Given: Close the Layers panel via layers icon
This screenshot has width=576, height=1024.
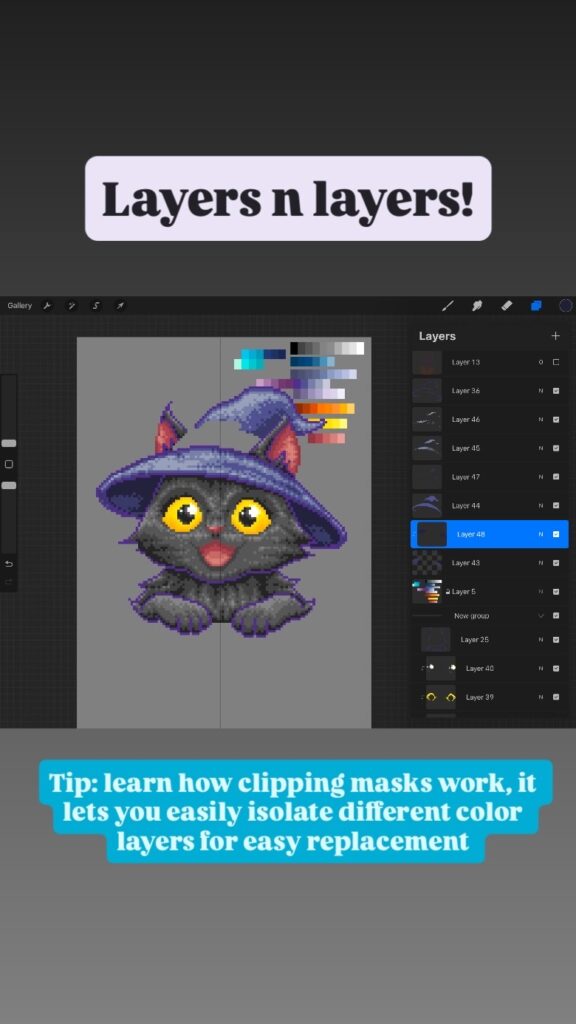Looking at the screenshot, I should (536, 306).
